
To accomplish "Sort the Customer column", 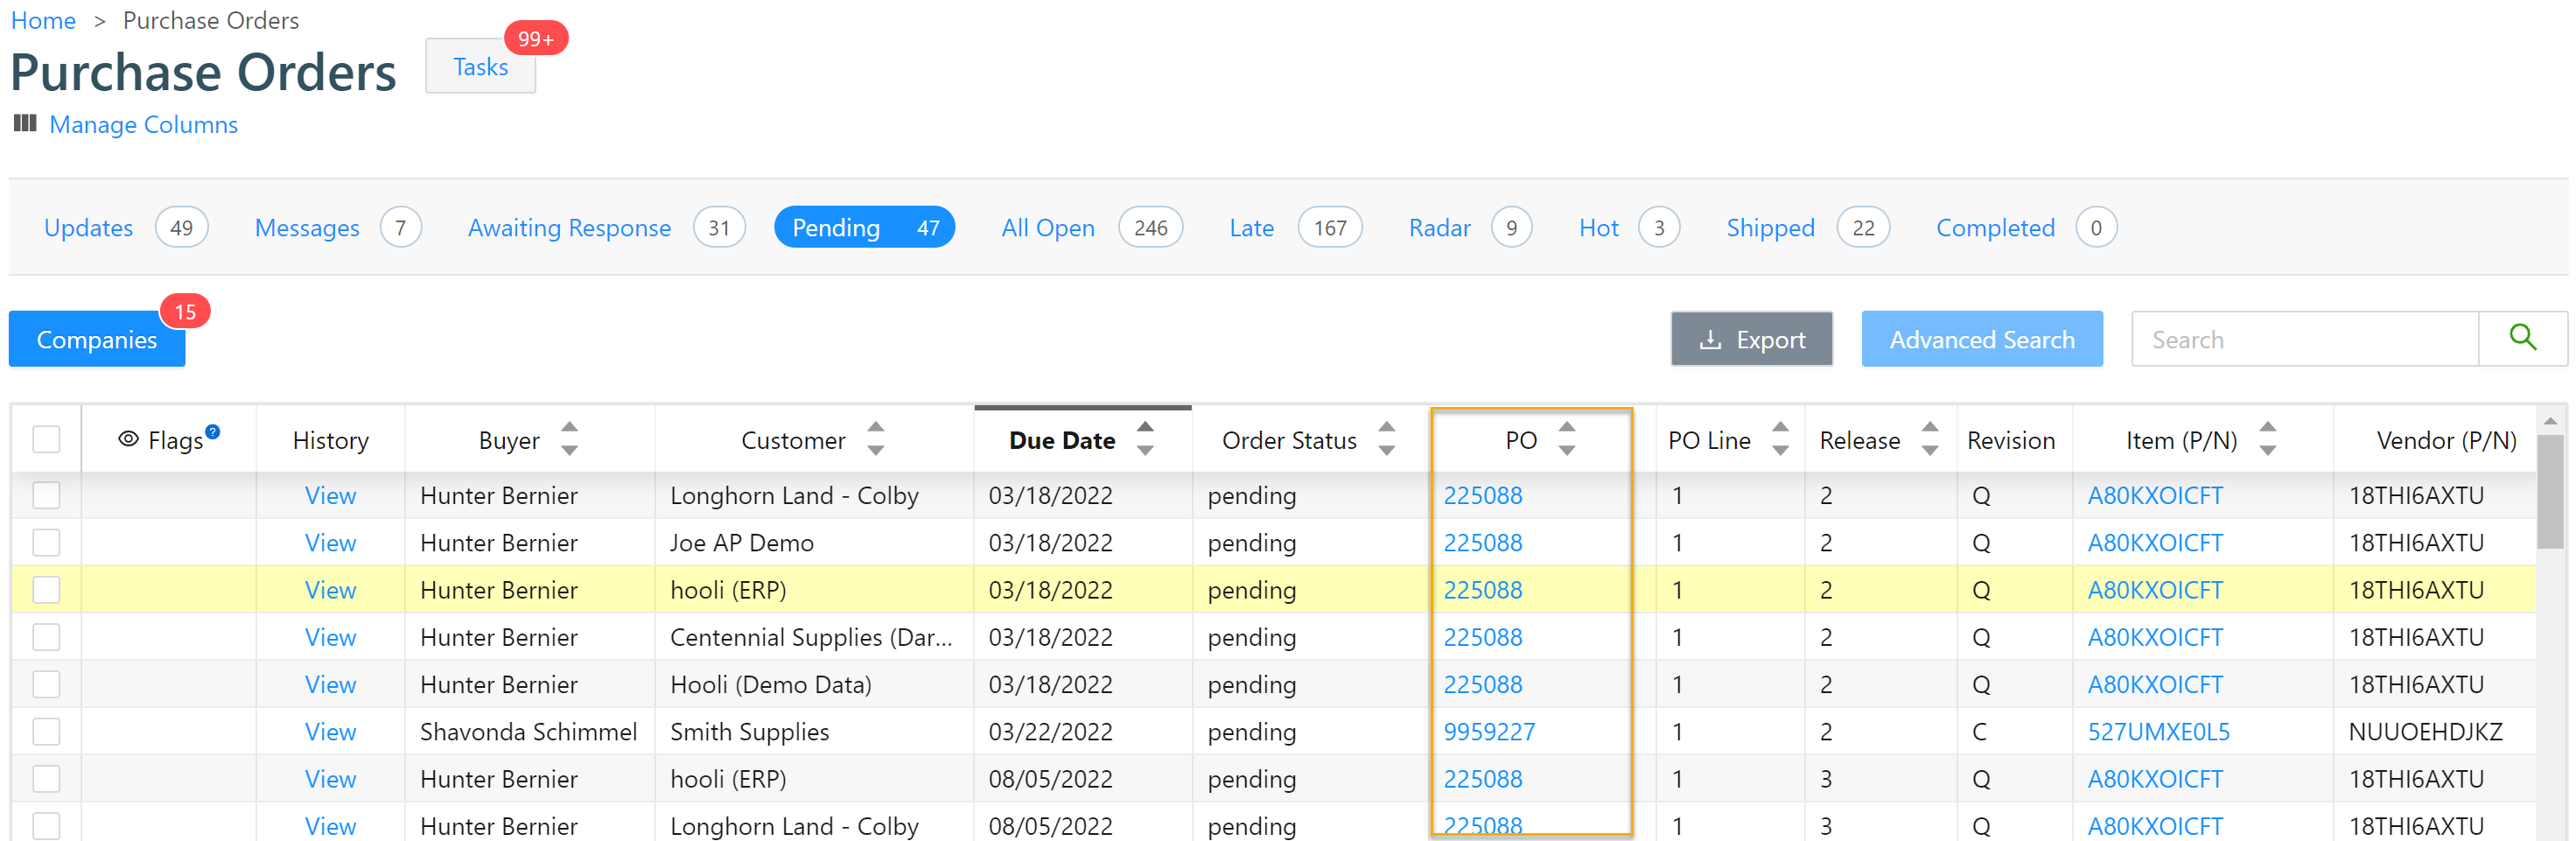I will [x=875, y=439].
